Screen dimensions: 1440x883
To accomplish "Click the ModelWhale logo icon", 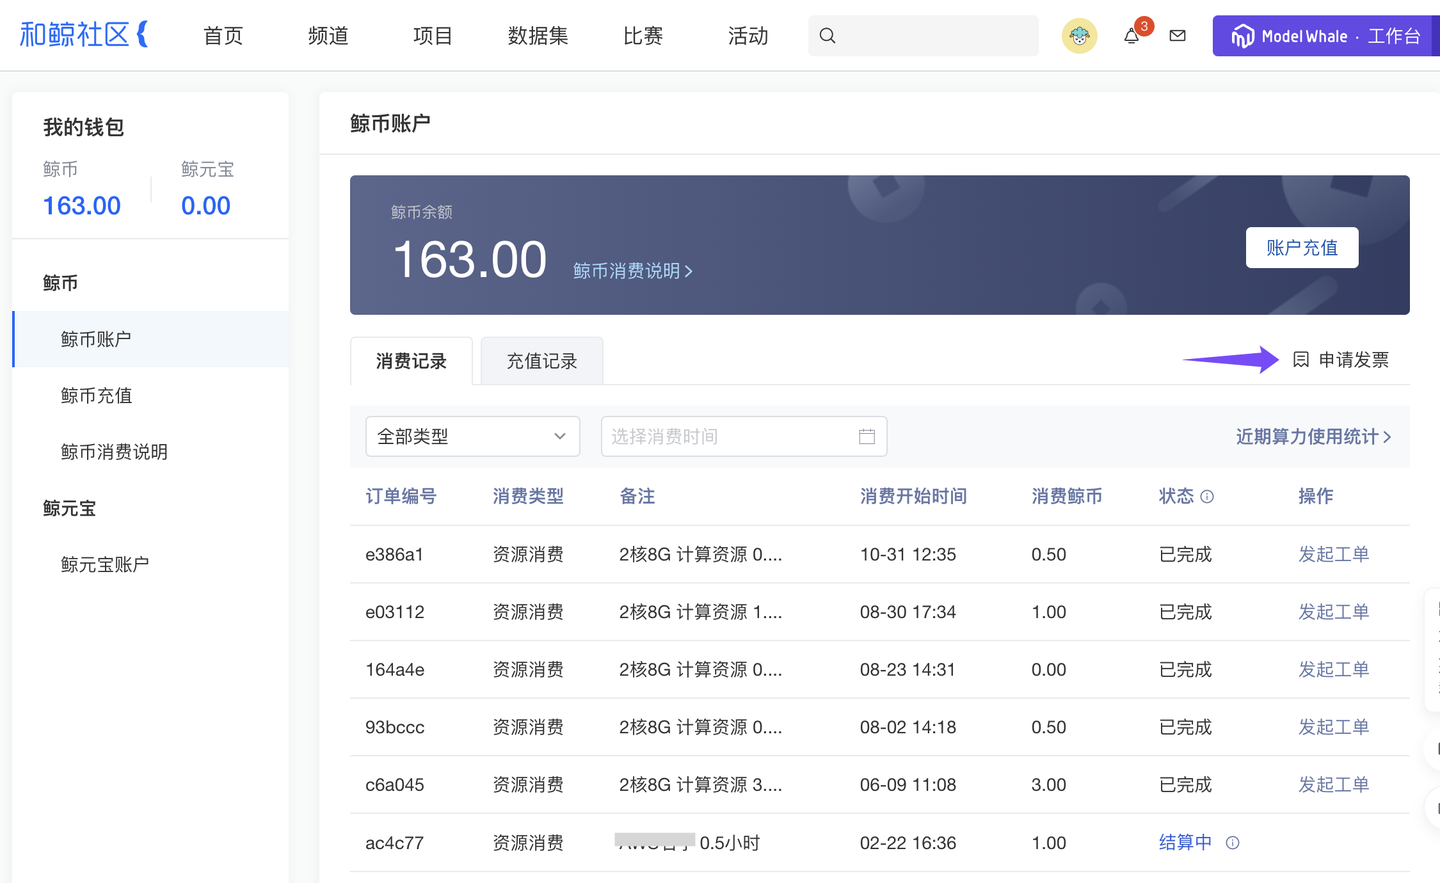I will [1242, 36].
